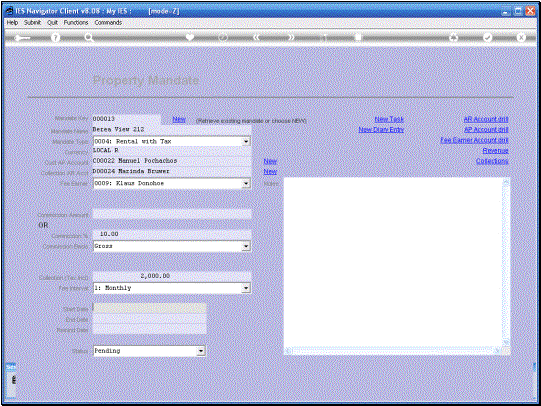Click the Start Date input field

[x=150, y=308]
